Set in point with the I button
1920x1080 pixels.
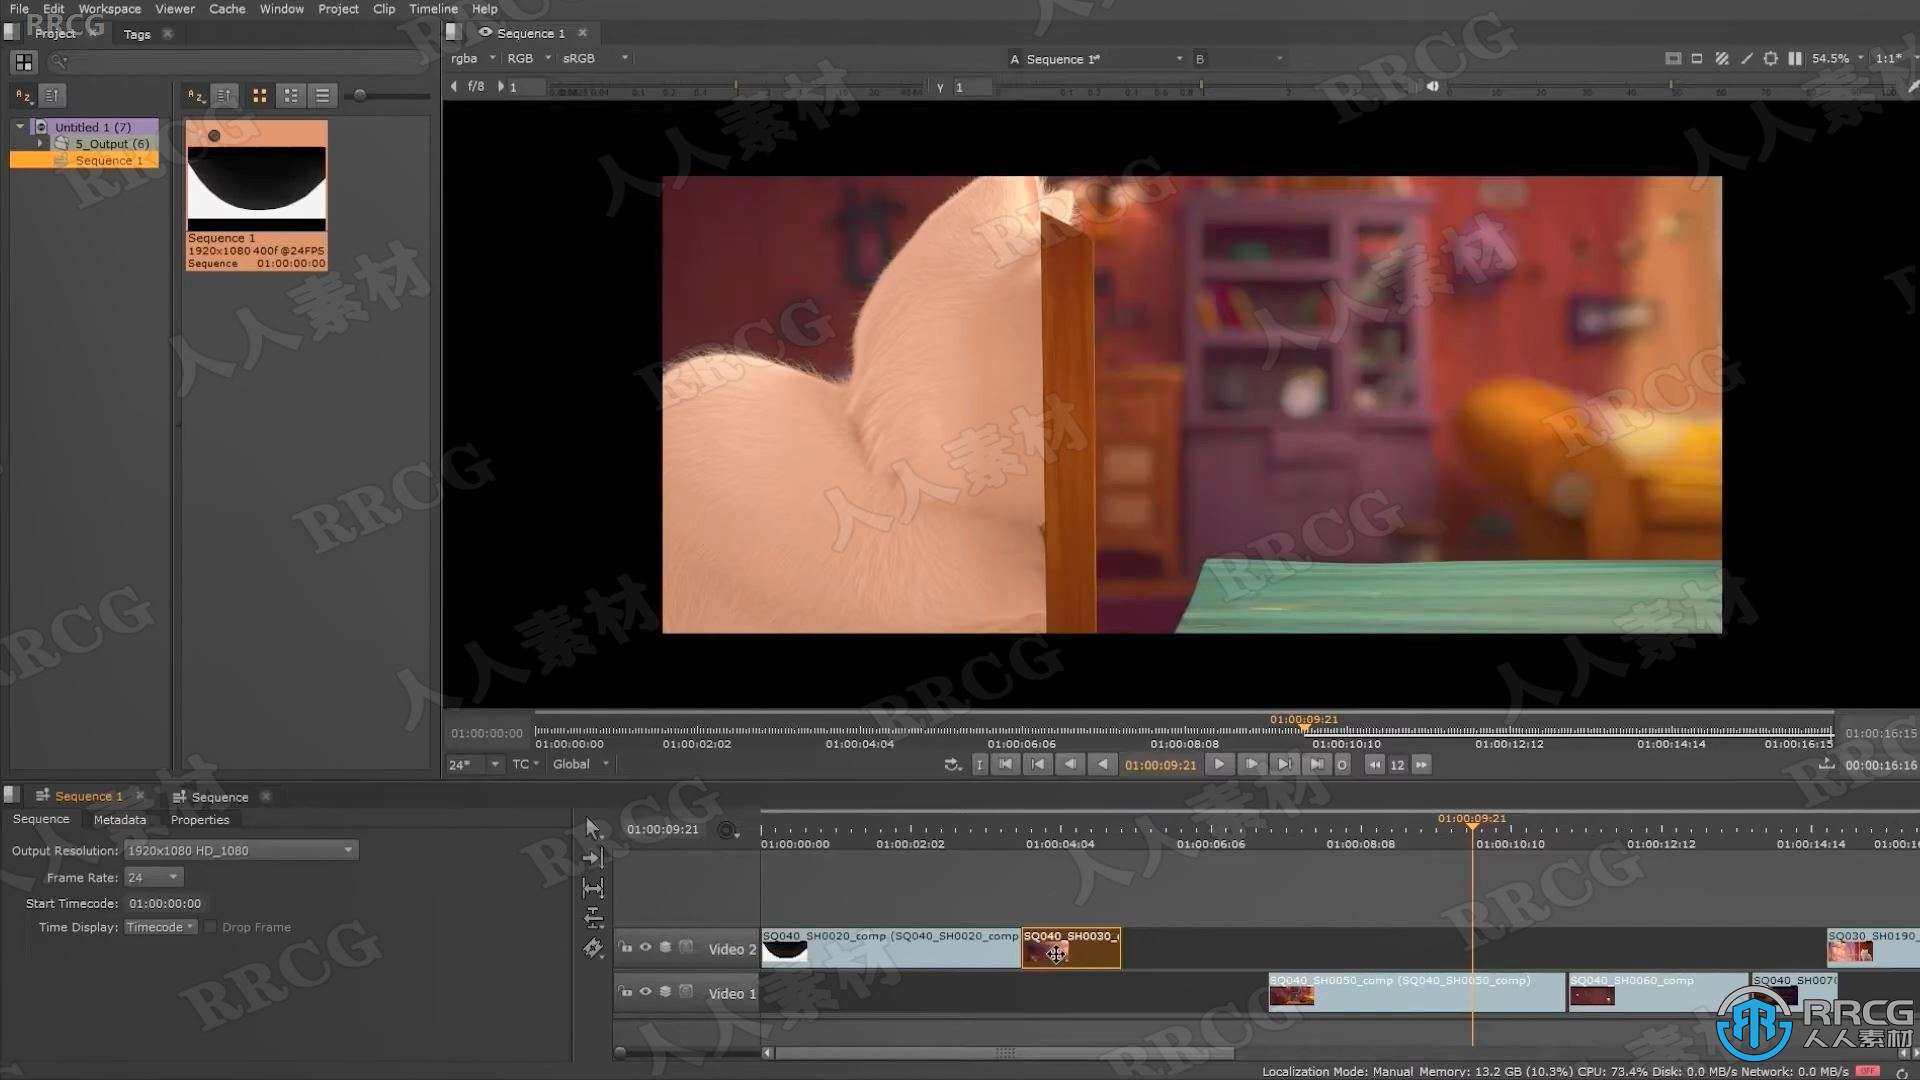980,765
